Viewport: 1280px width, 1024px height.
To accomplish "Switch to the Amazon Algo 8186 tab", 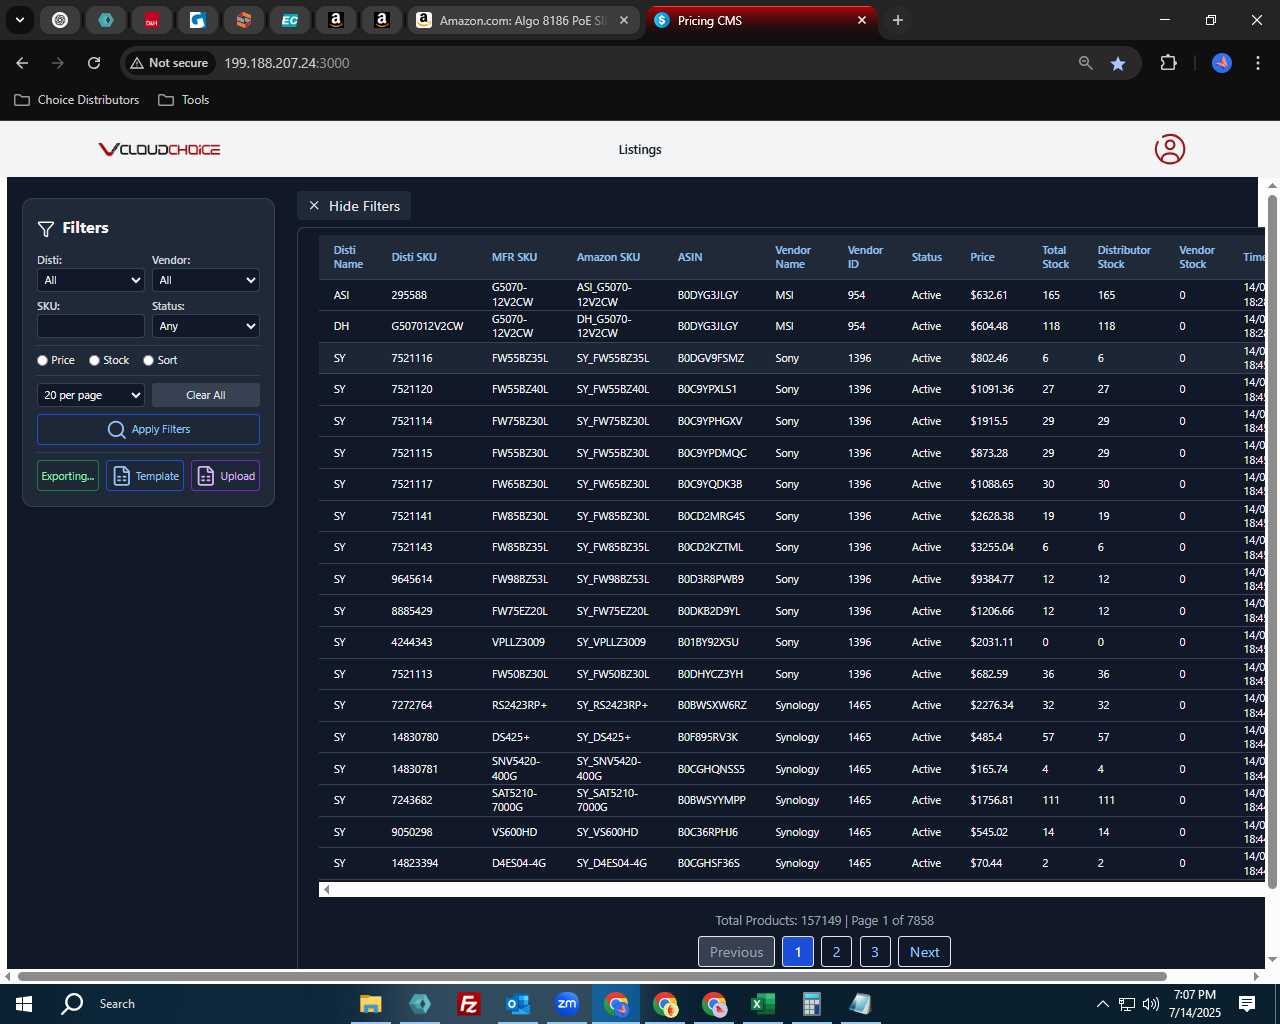I will (523, 20).
